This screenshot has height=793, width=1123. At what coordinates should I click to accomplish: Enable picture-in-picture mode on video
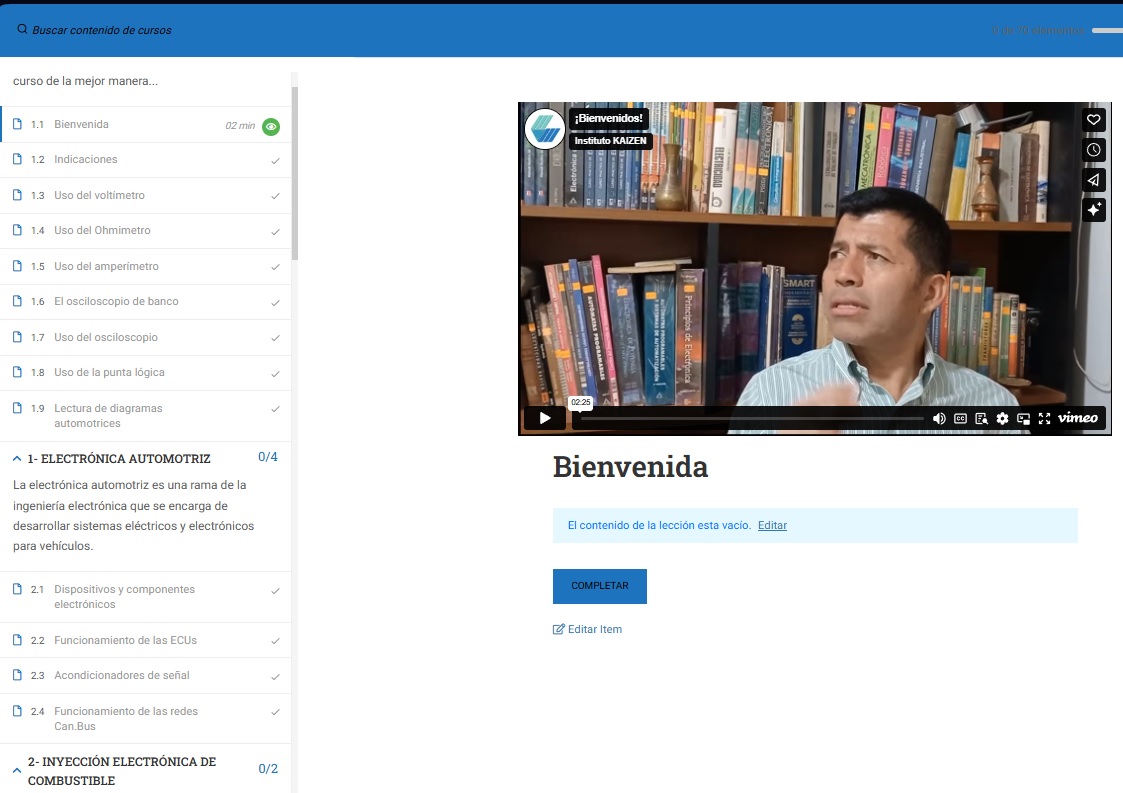coord(1023,419)
